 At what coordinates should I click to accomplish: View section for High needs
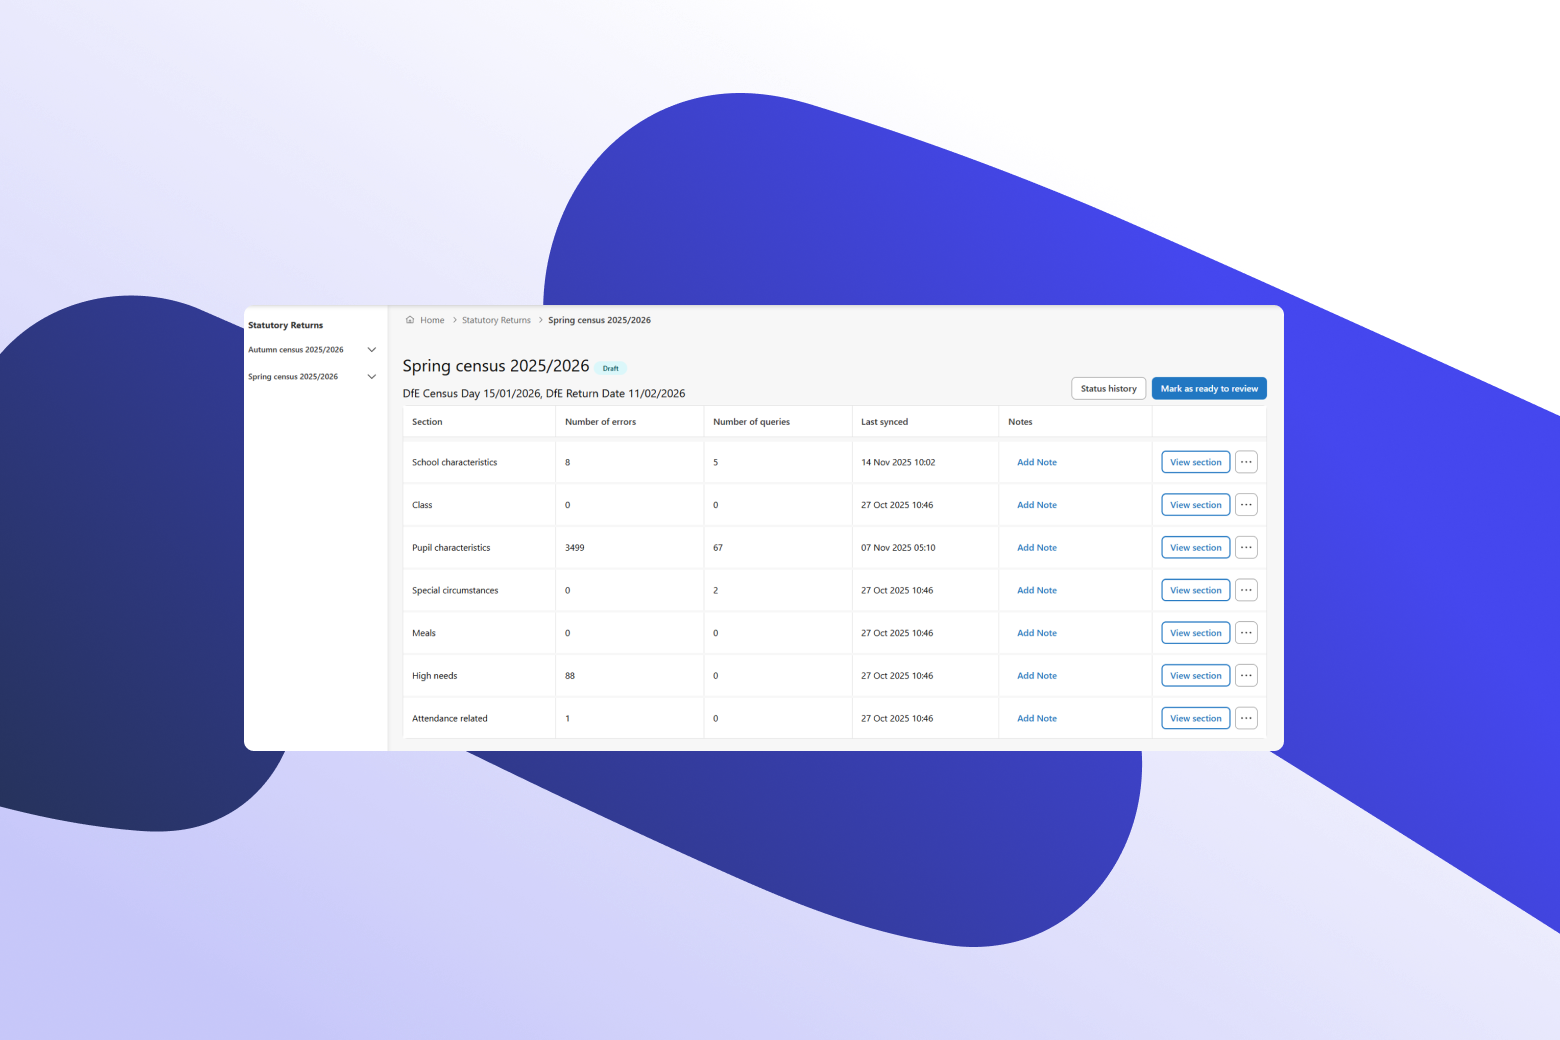pyautogui.click(x=1195, y=676)
